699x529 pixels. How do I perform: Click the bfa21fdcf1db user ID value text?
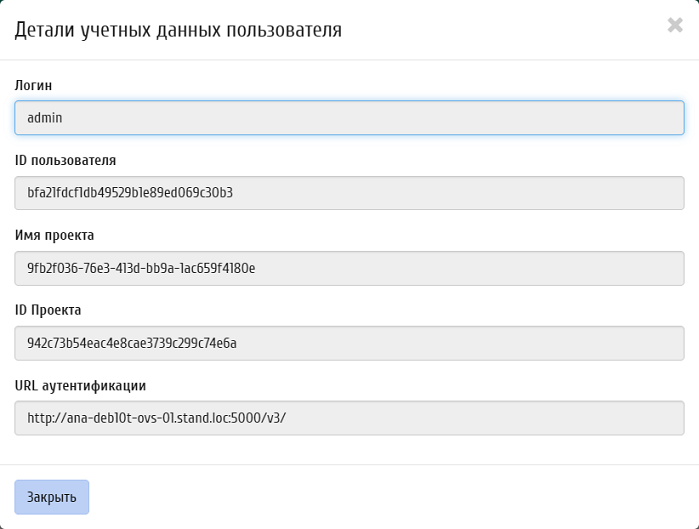(x=130, y=193)
